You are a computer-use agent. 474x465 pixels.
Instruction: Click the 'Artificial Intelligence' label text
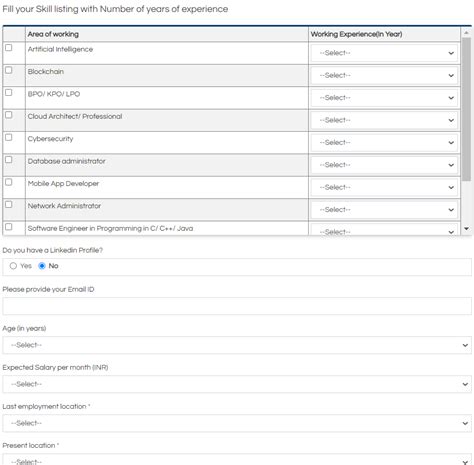pos(60,49)
